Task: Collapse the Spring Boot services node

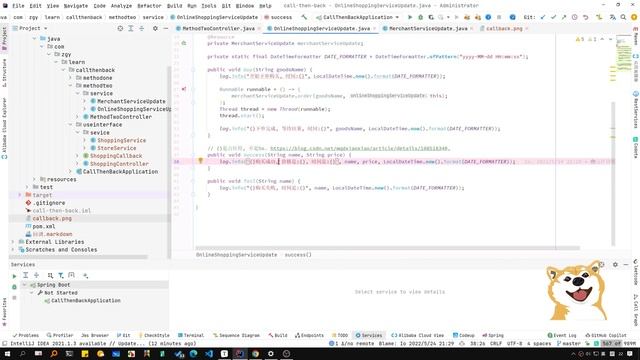Action: coord(24,284)
